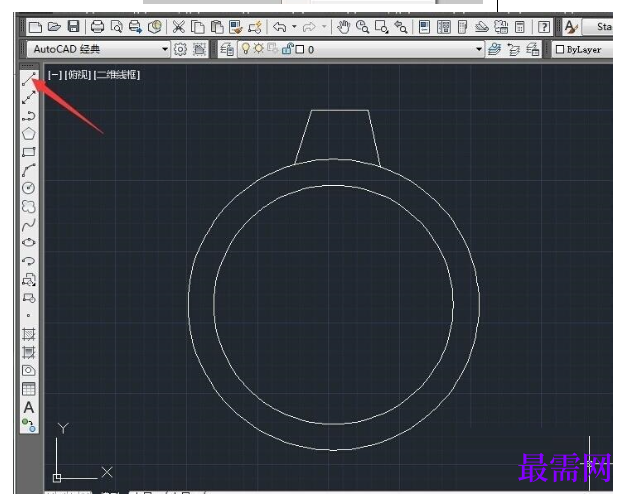Select the Line drawing tool
Viewport: 630px width, 499px height.
29,79
